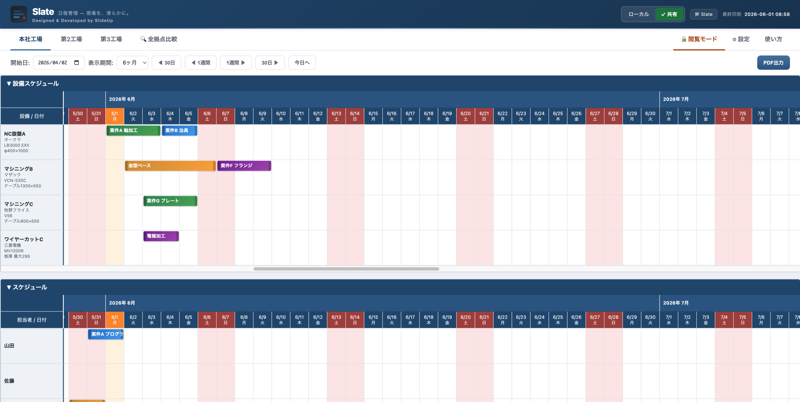Collapse the 設備スケジュール section
The image size is (800, 402).
point(33,84)
